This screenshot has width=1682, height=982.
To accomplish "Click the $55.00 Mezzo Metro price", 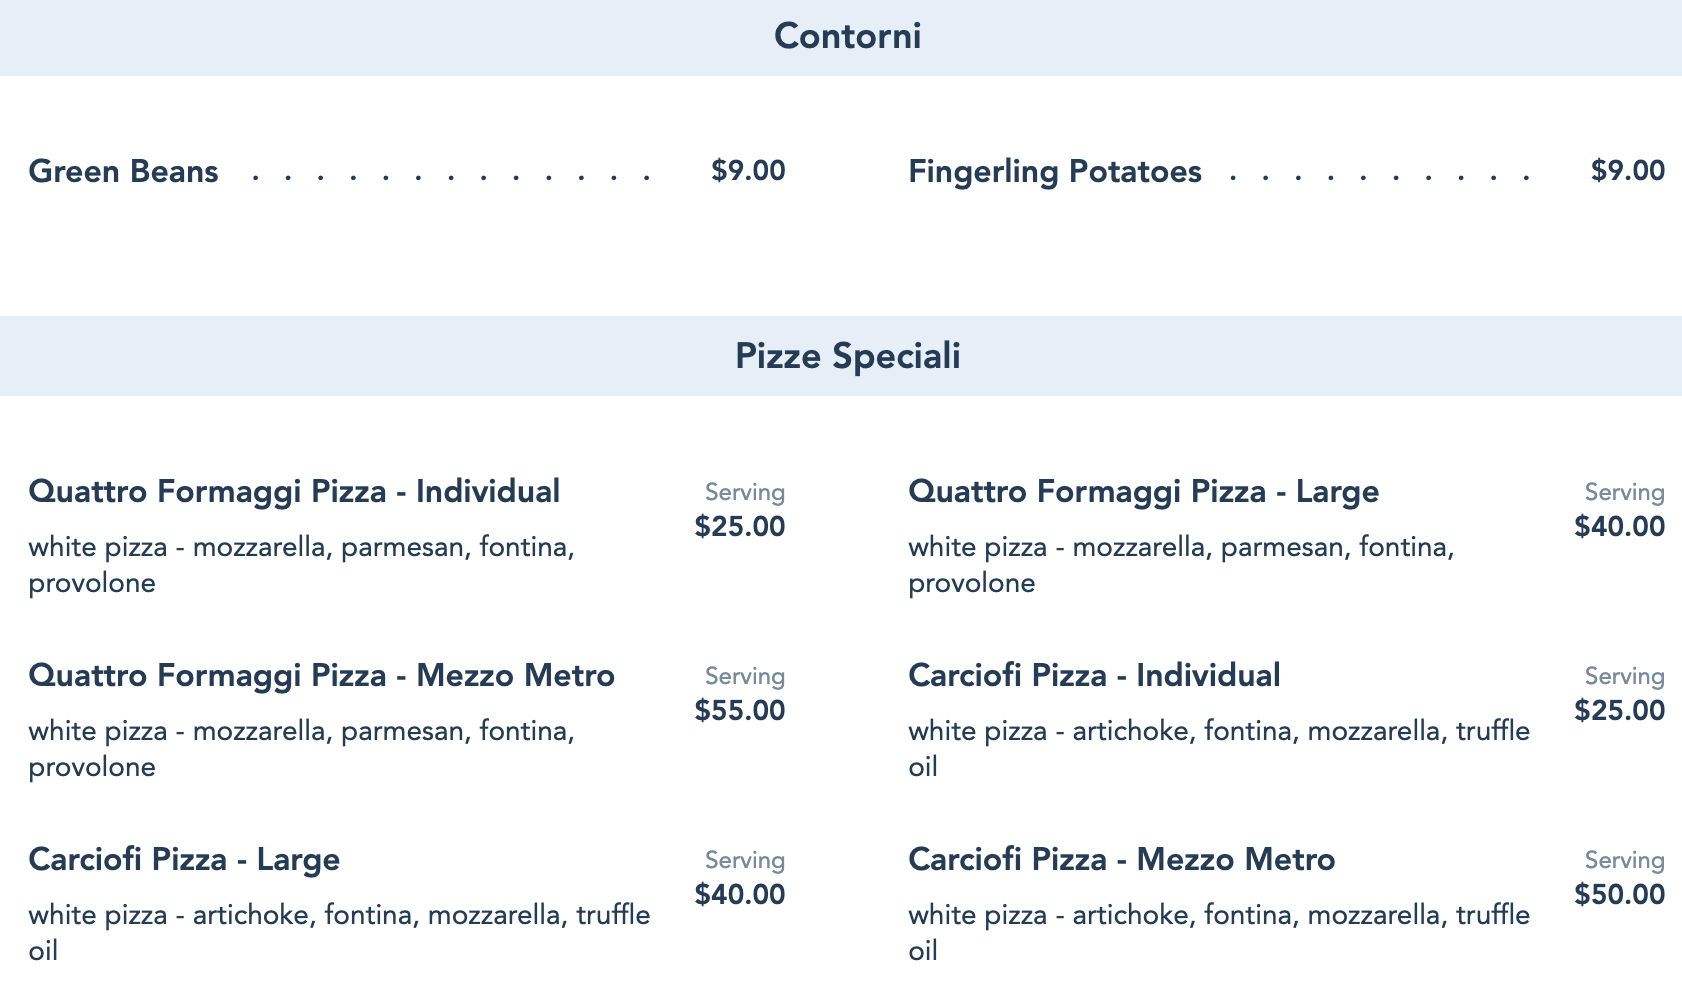I will coord(740,711).
